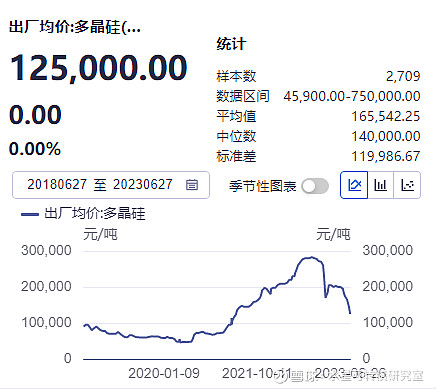Viewport: 436px width, 389px height.
Task: Click the 平均值 value 165,542.25
Action: (386, 116)
